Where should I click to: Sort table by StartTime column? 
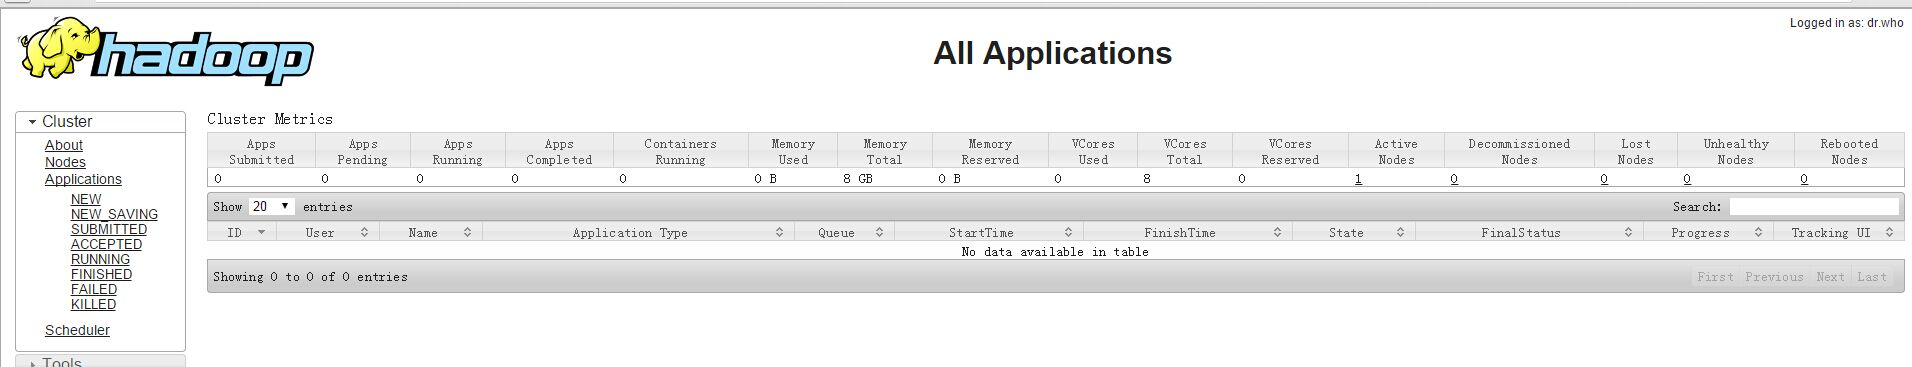[989, 232]
